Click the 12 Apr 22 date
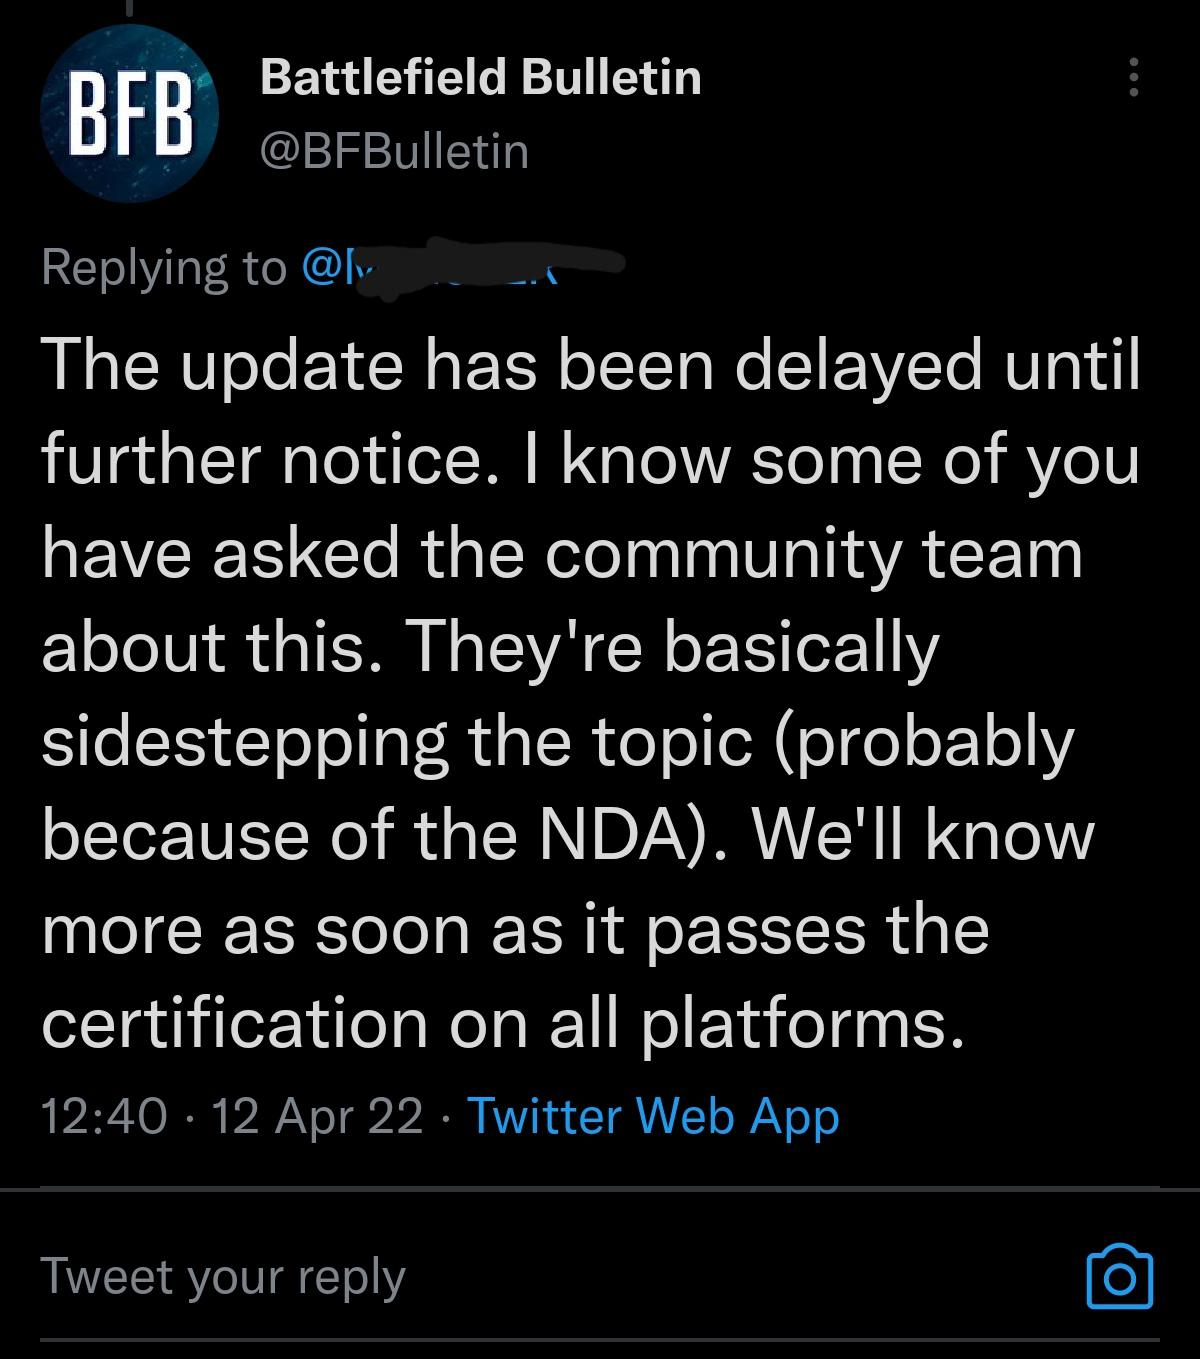Viewport: 1200px width, 1359px height. click(317, 1116)
